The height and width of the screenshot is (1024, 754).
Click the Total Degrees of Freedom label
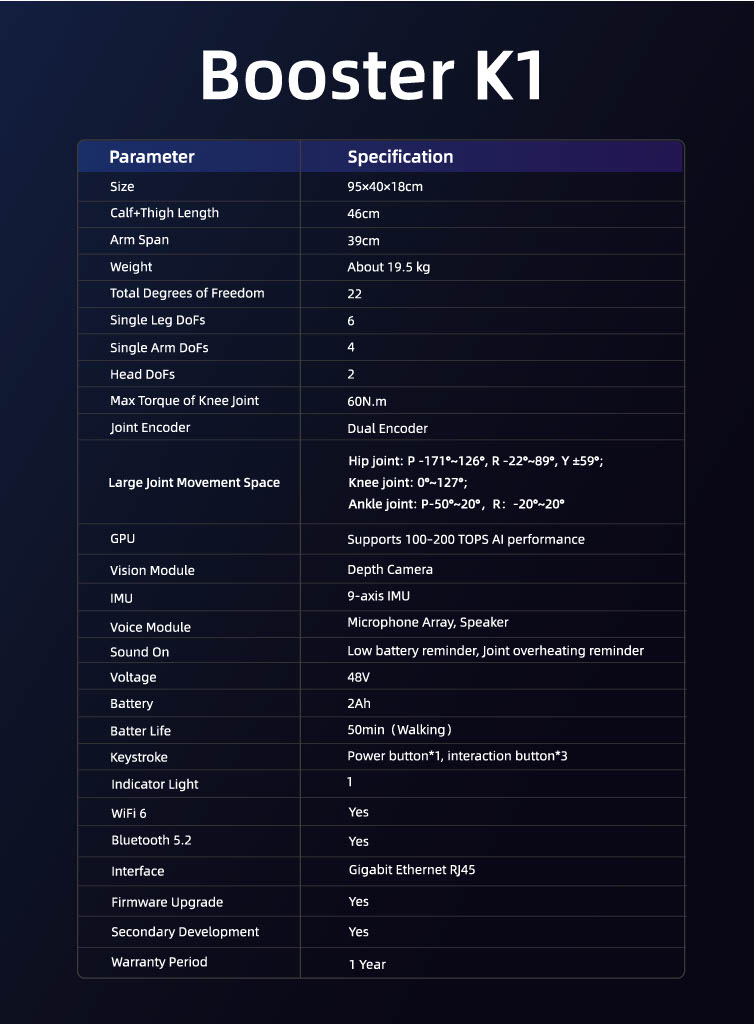(187, 293)
